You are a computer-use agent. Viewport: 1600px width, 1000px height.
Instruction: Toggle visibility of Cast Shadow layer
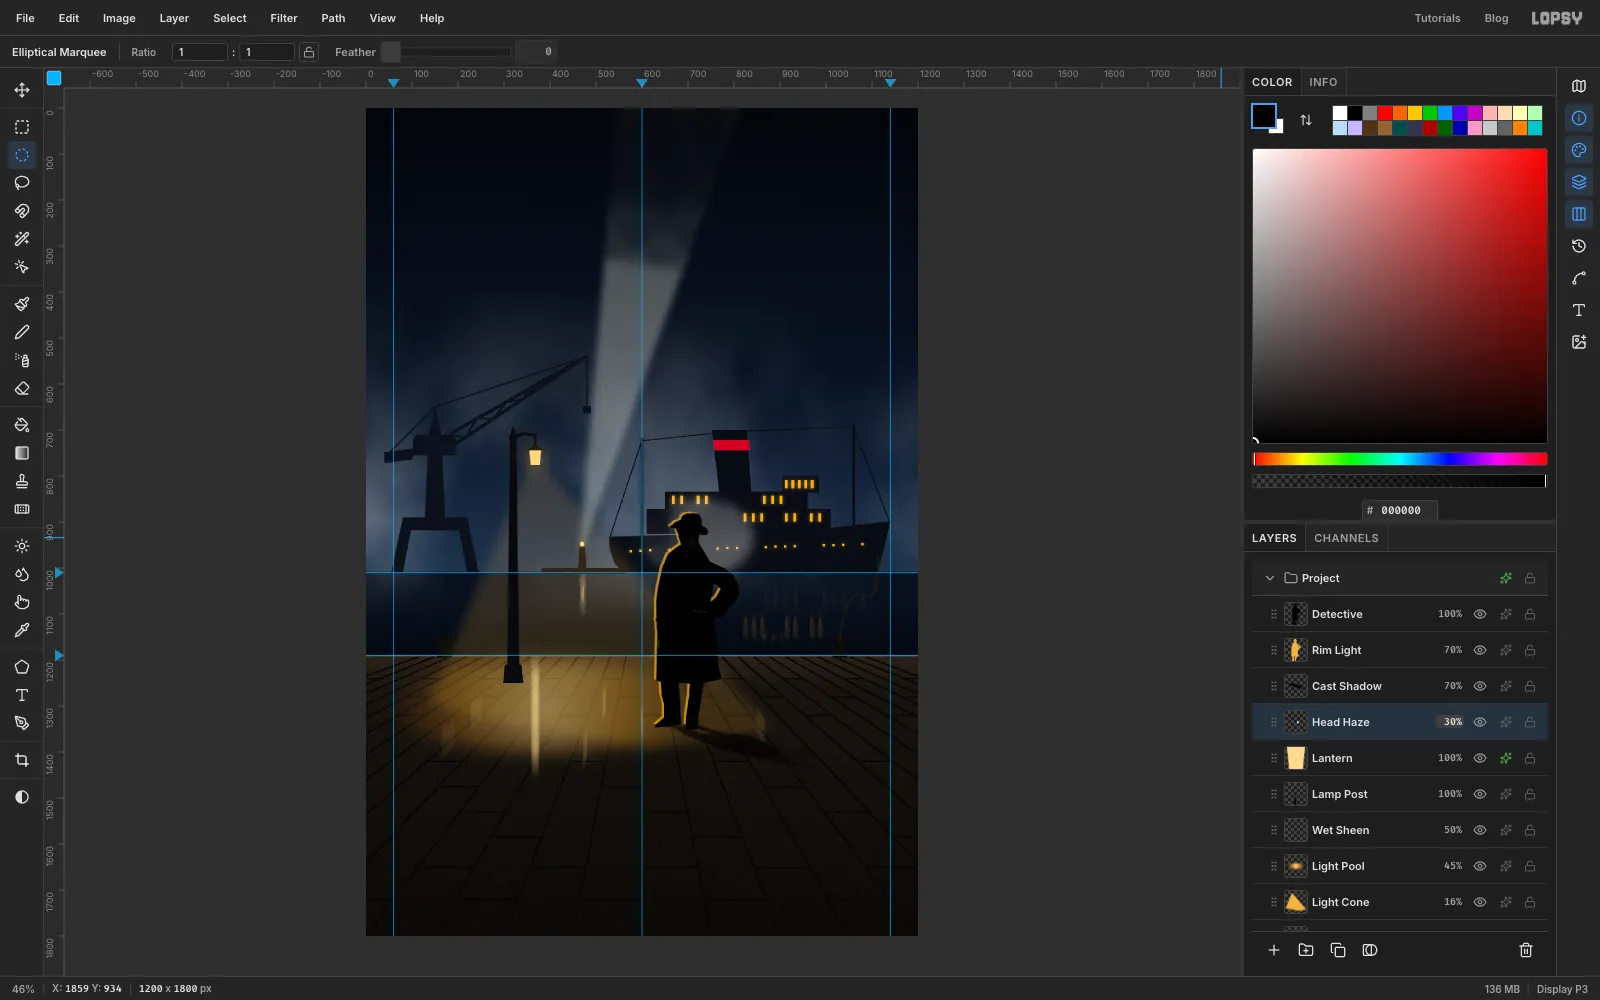[1480, 686]
